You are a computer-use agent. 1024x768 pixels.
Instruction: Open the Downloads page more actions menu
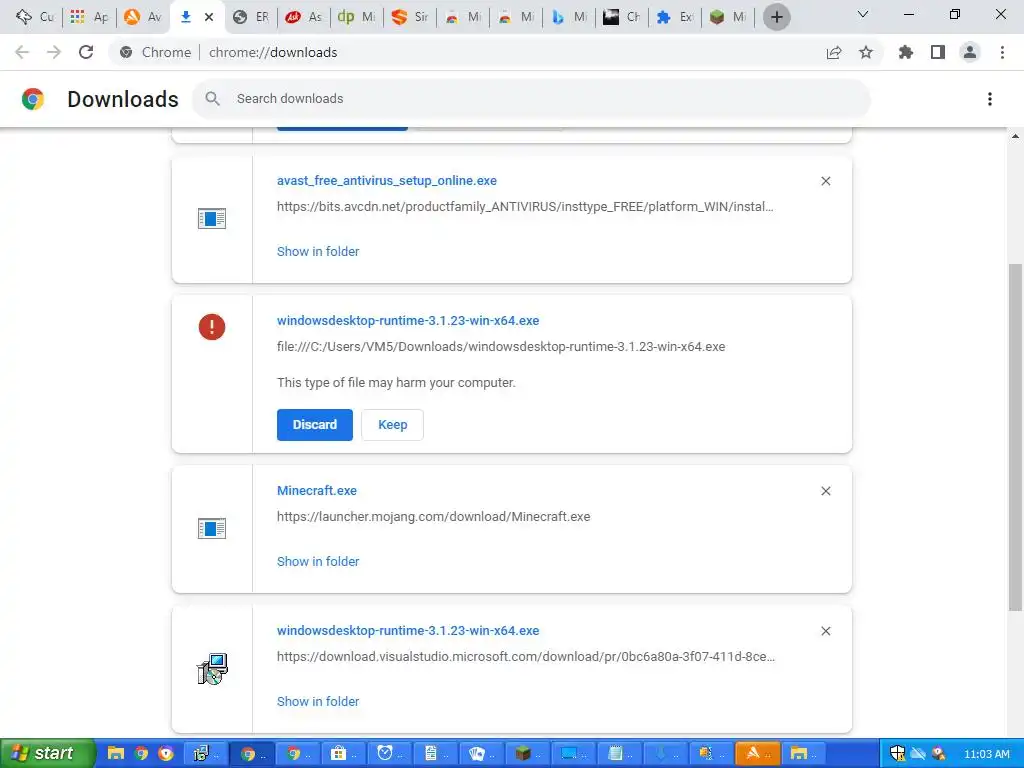[990, 99]
